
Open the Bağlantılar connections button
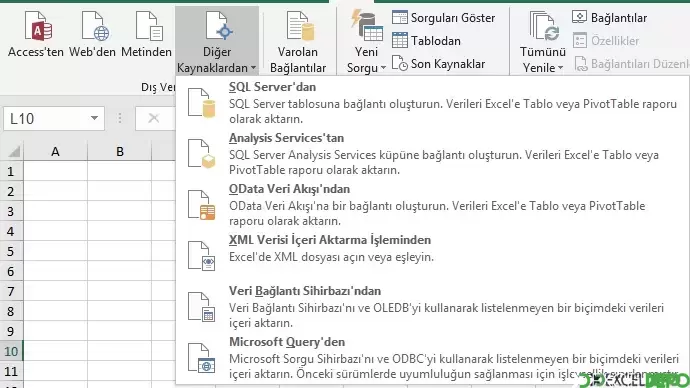(609, 18)
